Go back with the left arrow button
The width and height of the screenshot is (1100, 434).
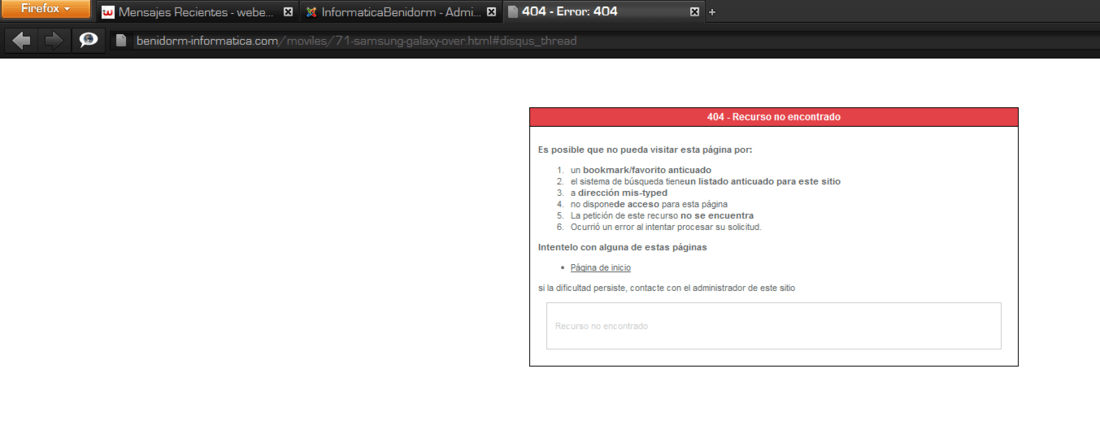[x=22, y=41]
